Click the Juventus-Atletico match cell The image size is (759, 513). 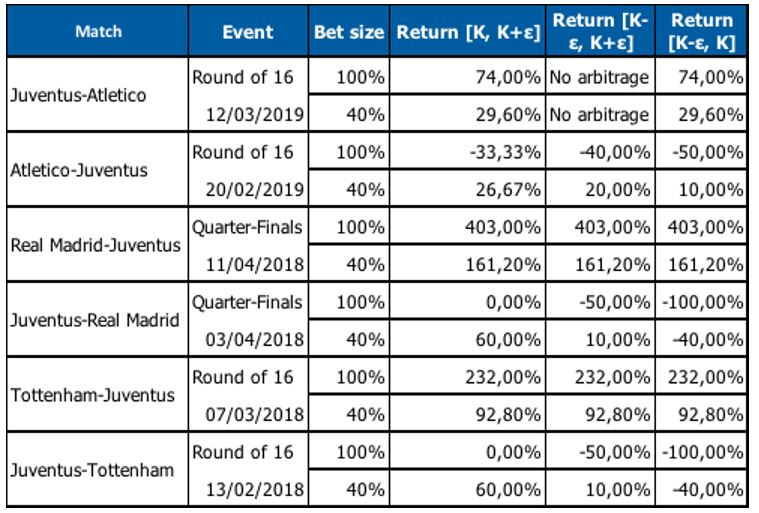[98, 94]
